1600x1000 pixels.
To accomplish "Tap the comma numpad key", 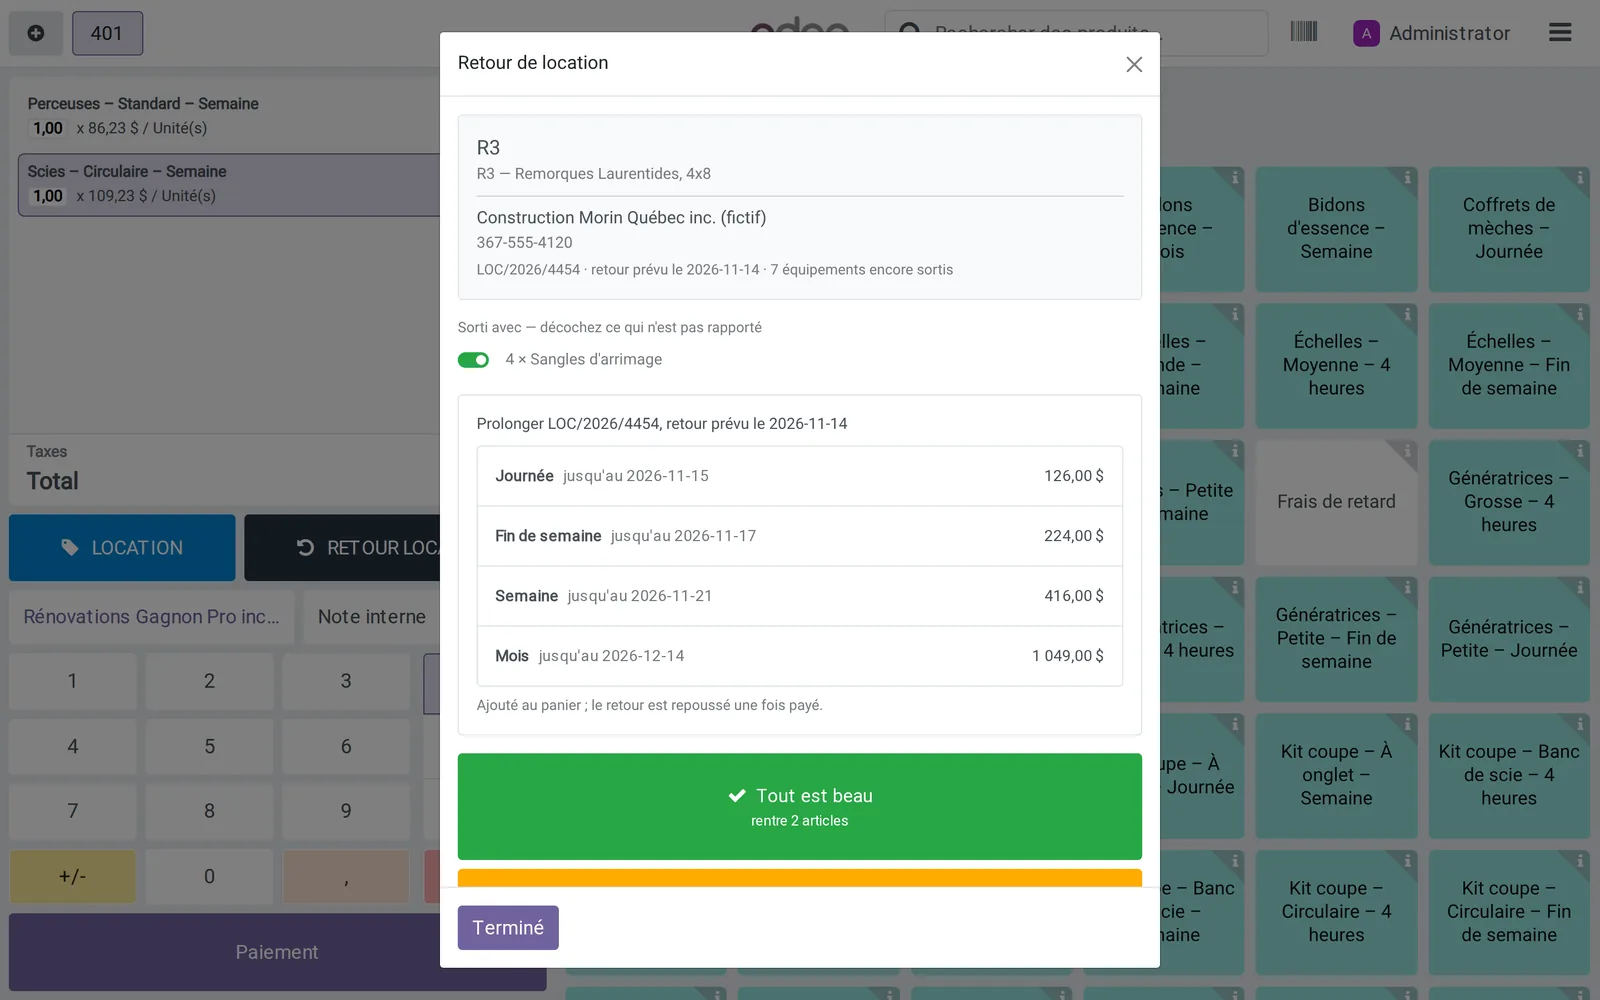I will coord(346,877).
